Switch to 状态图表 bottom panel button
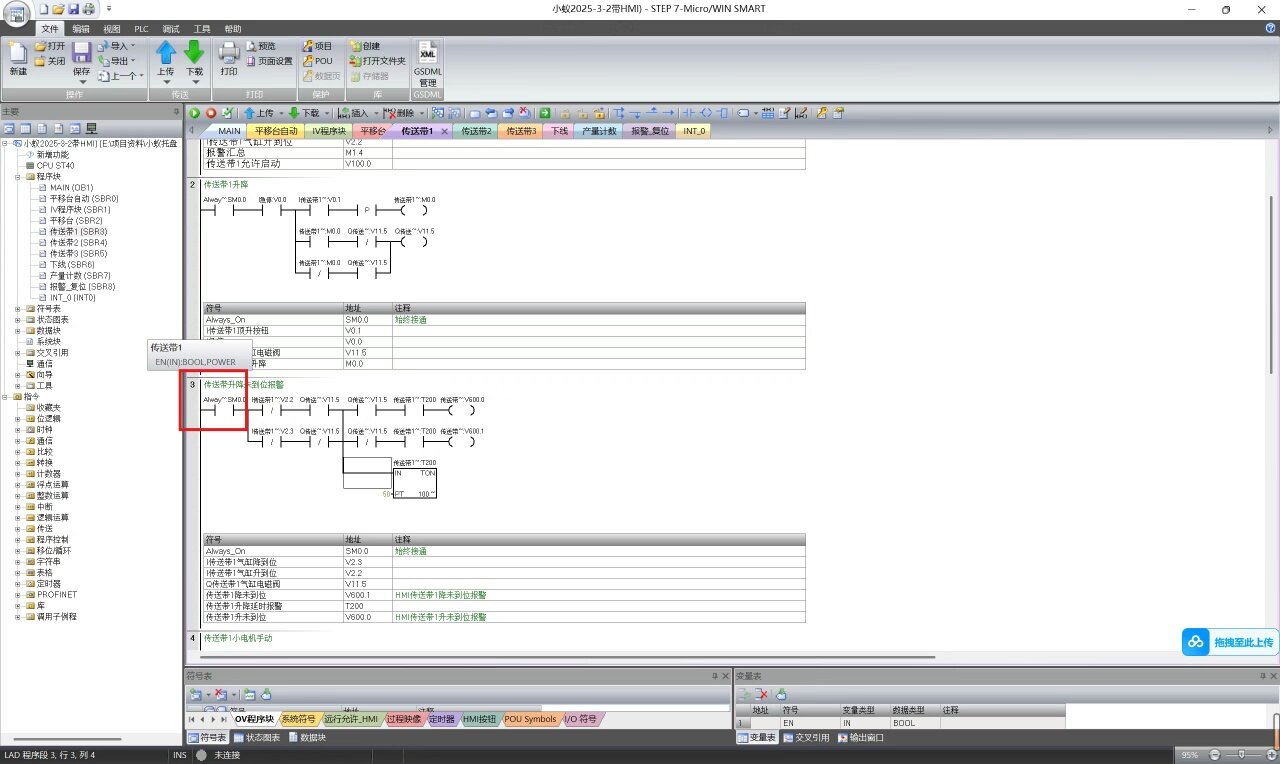 pyautogui.click(x=257, y=737)
